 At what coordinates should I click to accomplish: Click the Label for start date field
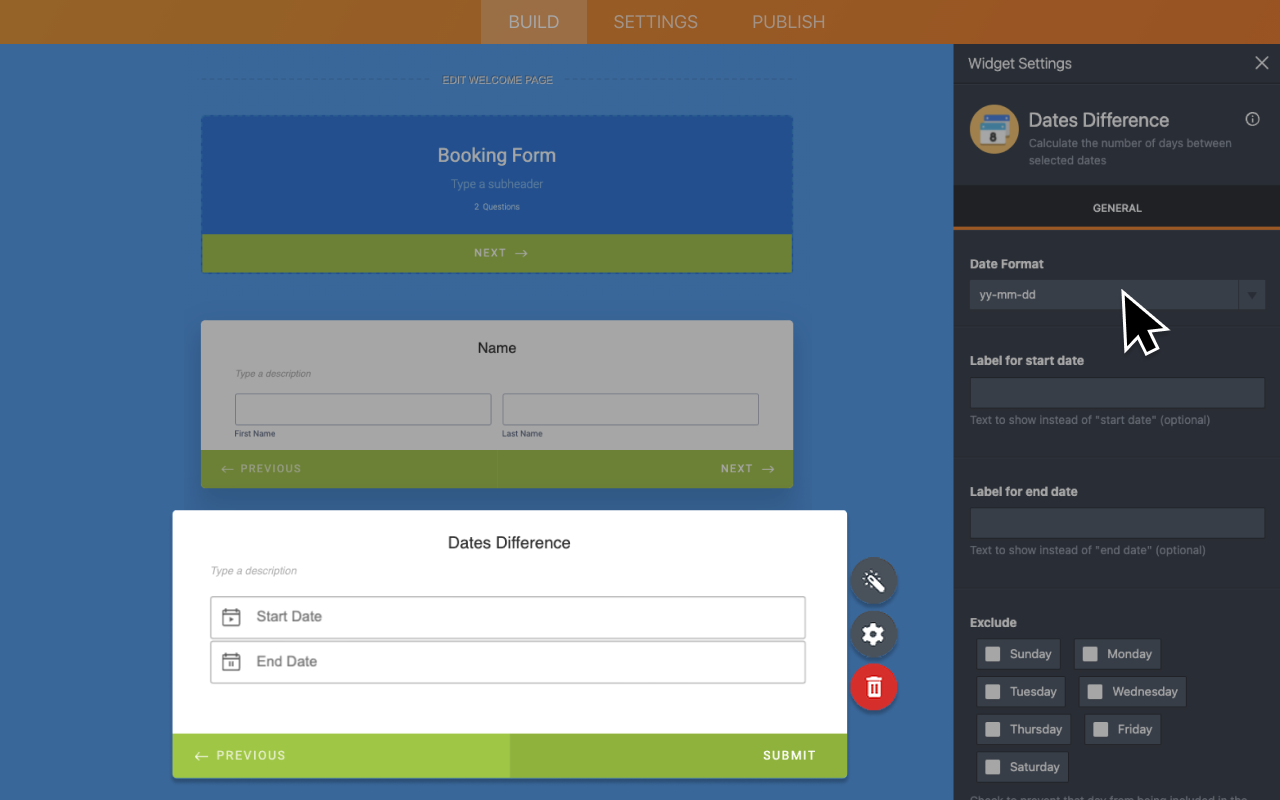pos(1116,392)
